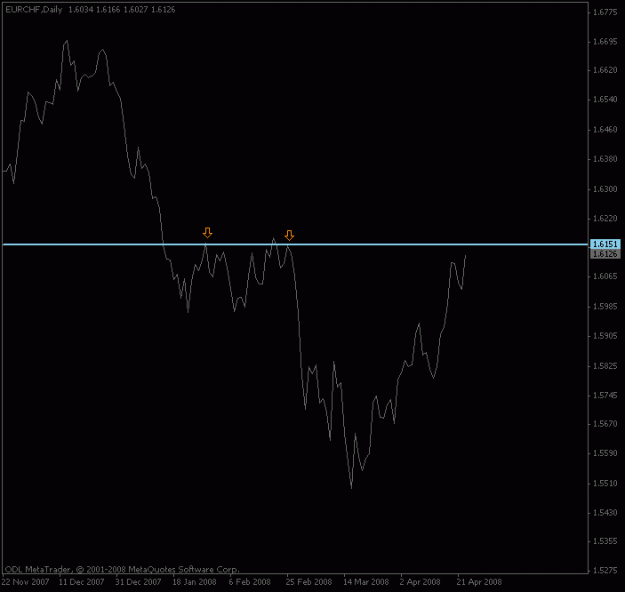
Task: Click the 14 Mar 2008 date label
Action: coord(366,582)
